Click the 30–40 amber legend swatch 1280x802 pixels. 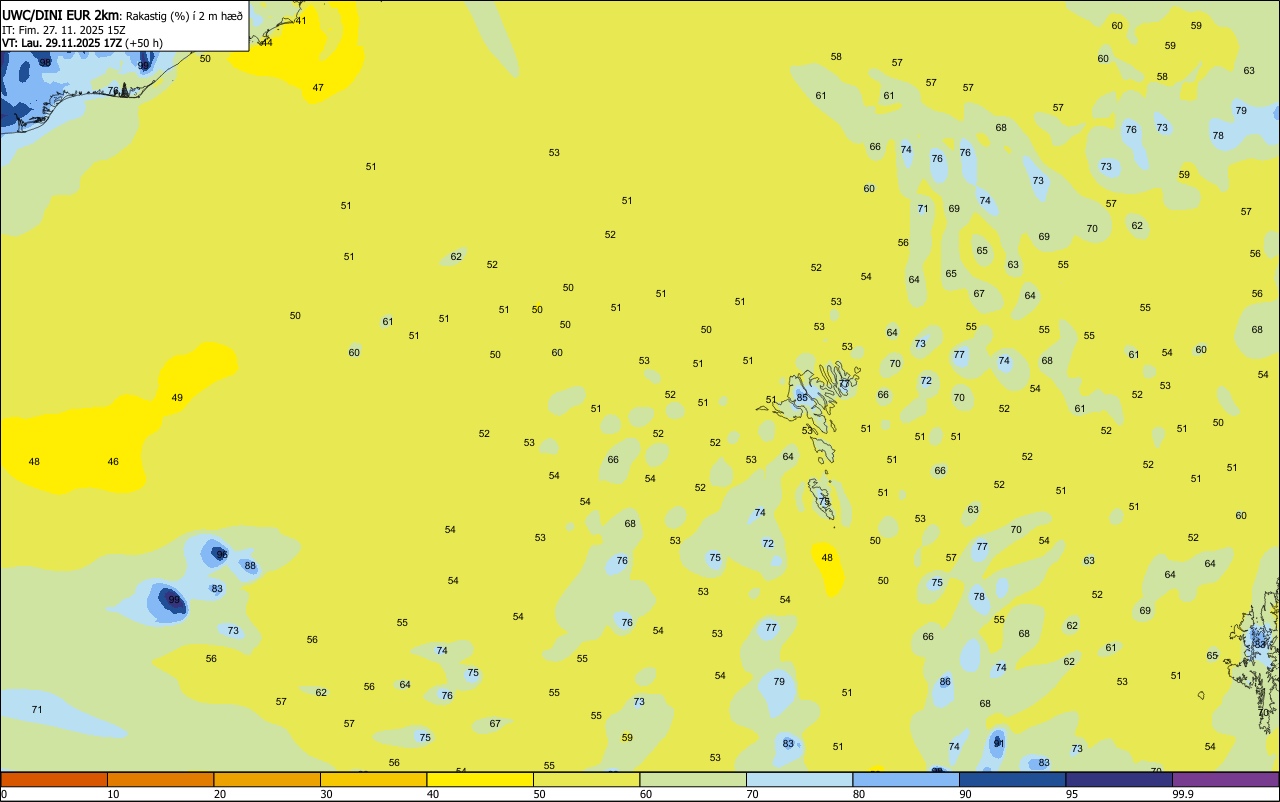click(x=373, y=779)
